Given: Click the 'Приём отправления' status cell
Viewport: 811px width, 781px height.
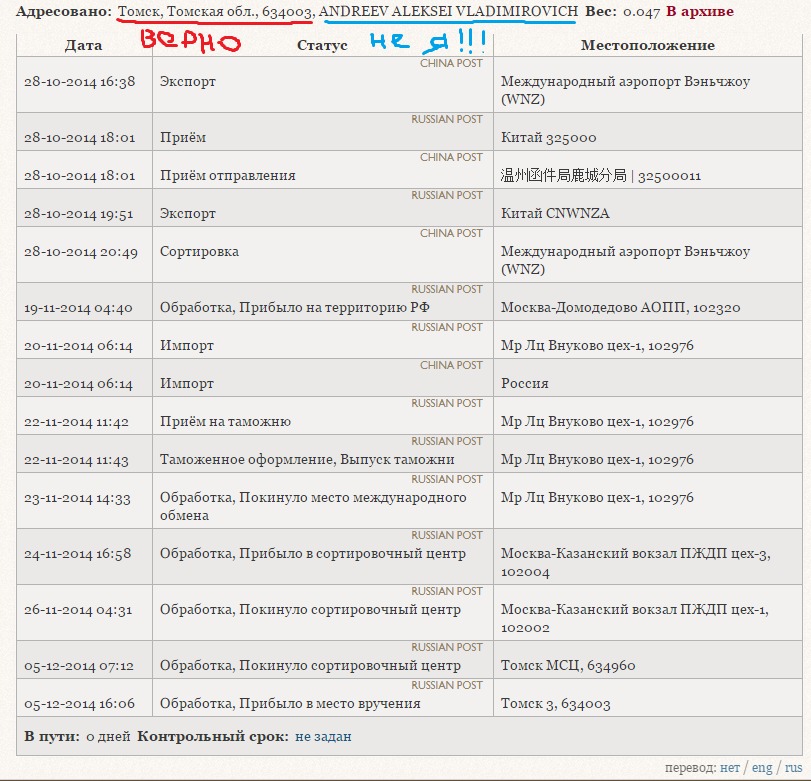Looking at the screenshot, I should tap(228, 176).
